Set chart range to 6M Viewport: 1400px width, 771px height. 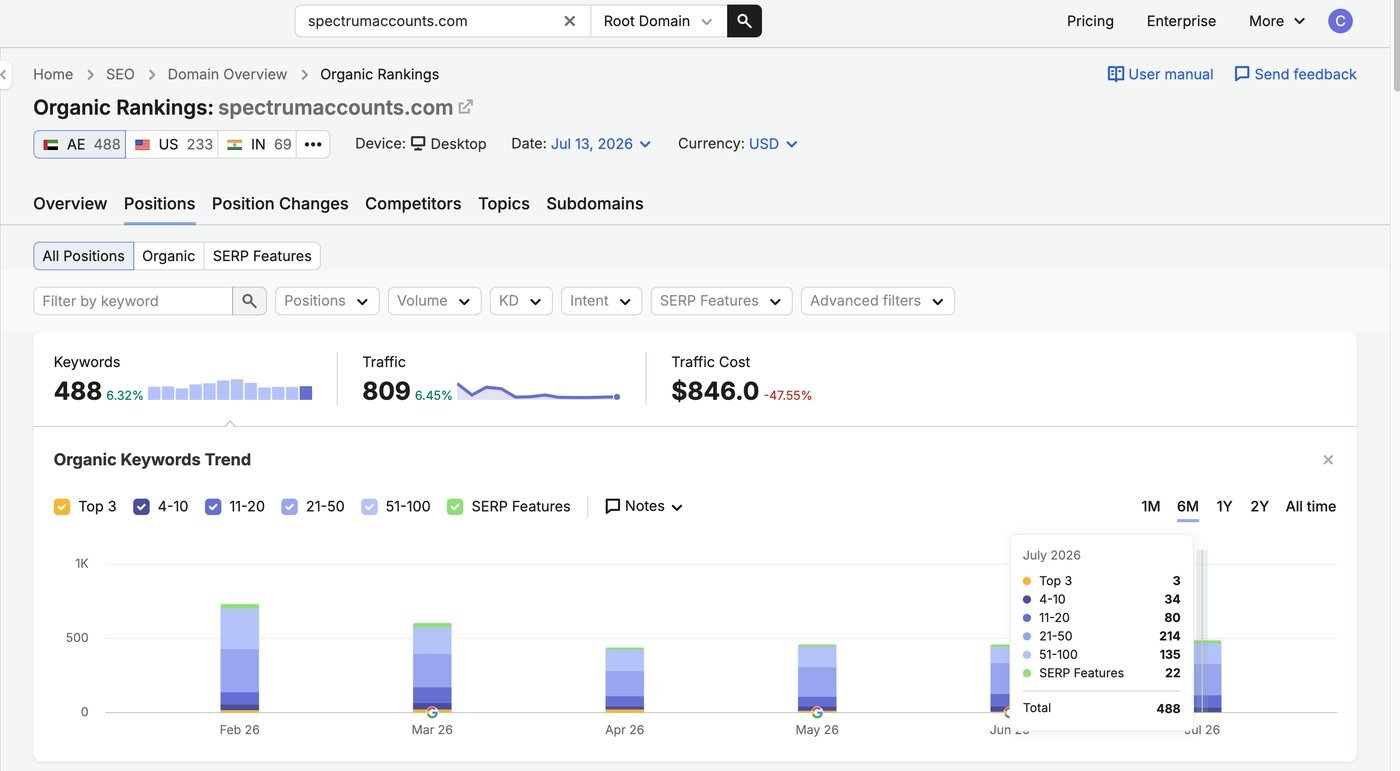tap(1188, 507)
